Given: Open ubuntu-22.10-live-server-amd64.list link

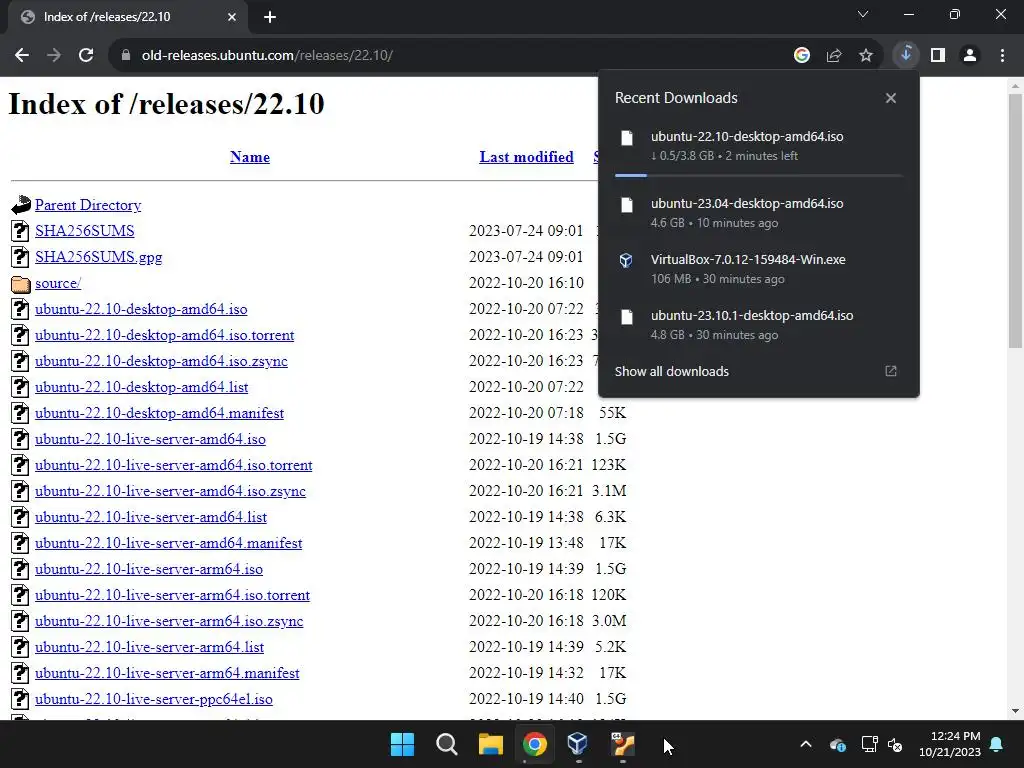Looking at the screenshot, I should [151, 517].
